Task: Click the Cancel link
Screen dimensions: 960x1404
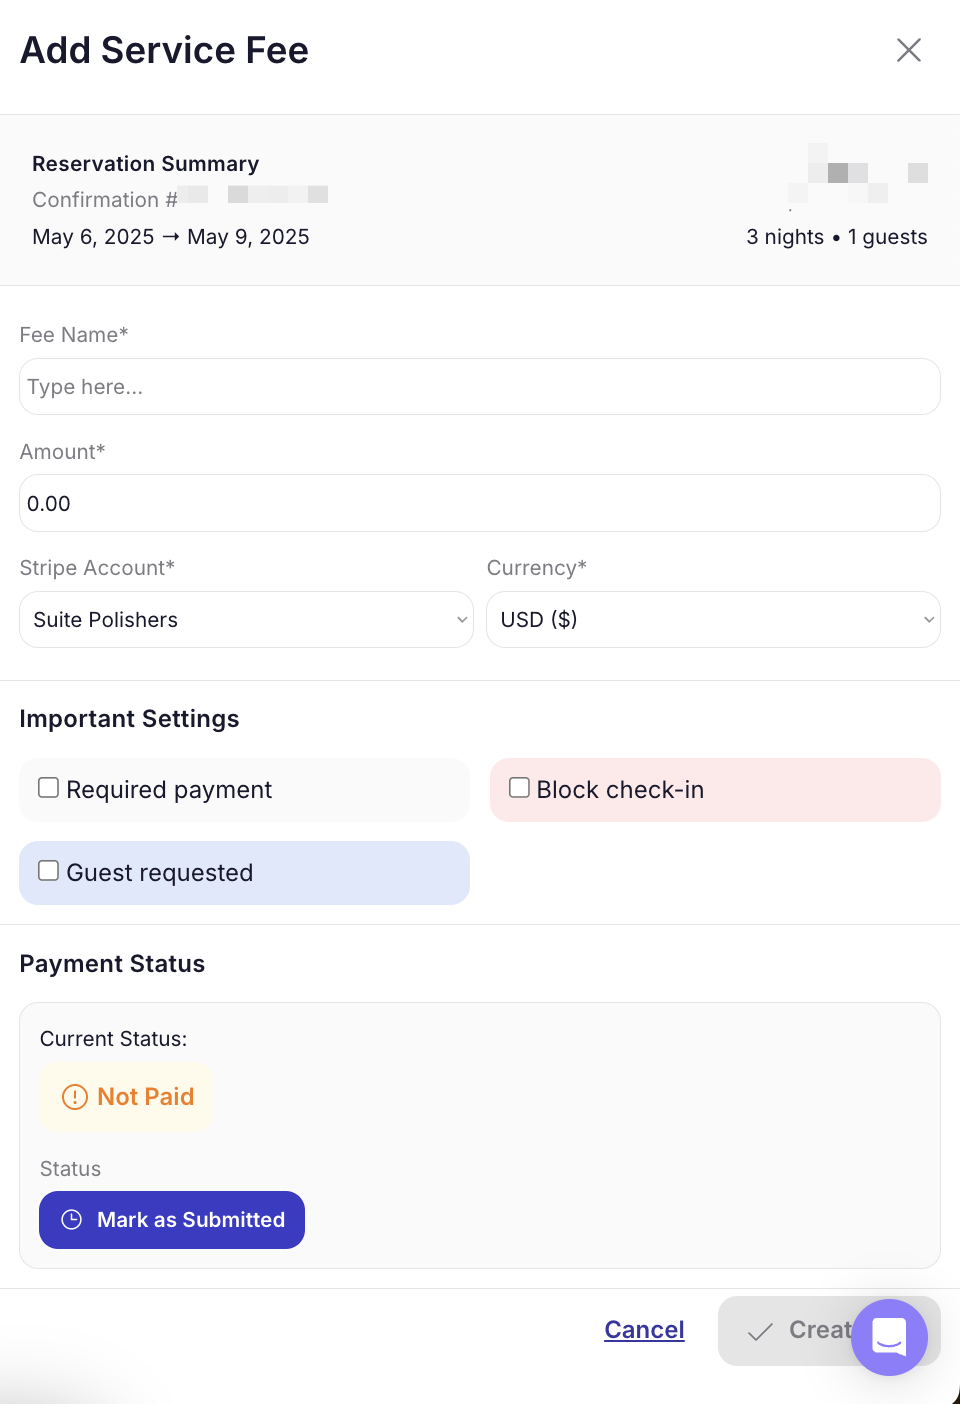Action: pyautogui.click(x=644, y=1330)
